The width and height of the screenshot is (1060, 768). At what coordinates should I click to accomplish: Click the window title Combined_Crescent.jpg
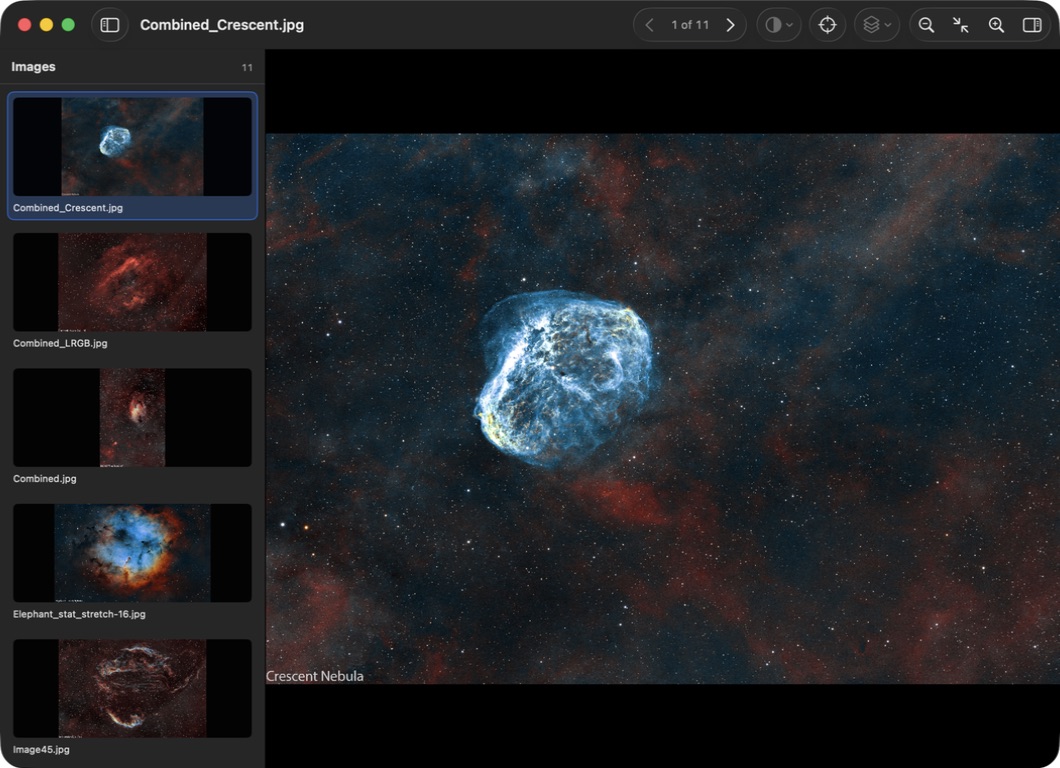point(222,25)
